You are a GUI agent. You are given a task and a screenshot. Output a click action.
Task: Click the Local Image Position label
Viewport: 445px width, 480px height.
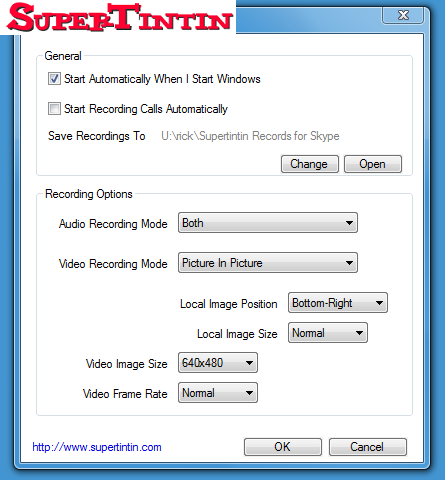229,304
